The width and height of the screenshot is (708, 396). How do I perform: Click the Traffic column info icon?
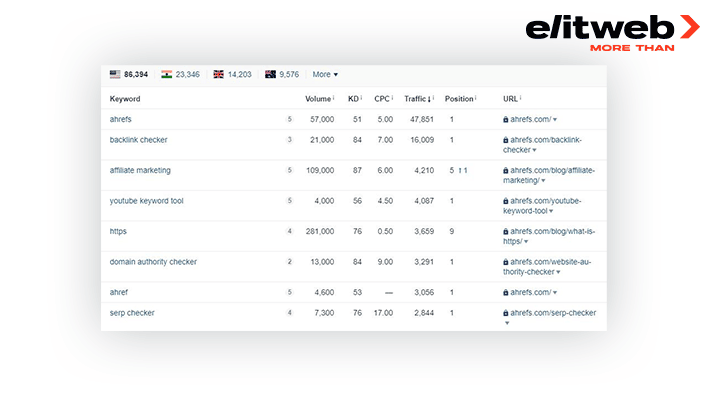point(433,98)
